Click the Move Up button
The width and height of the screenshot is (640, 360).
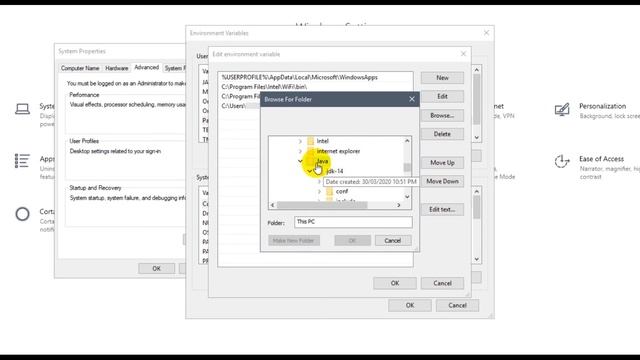[442, 162]
